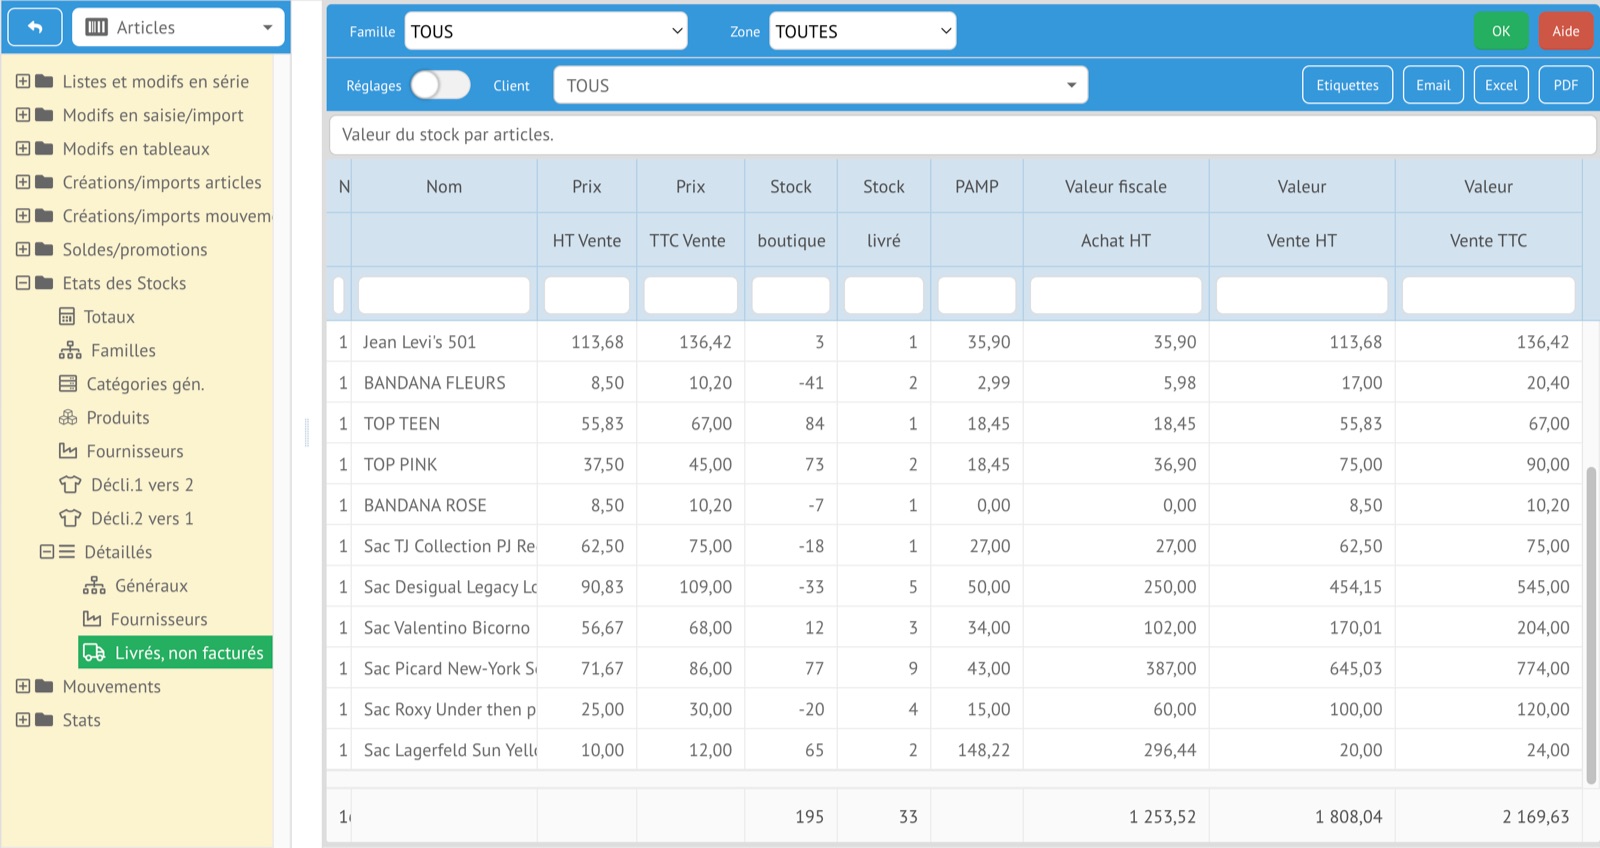Select Généraux in the tree
The image size is (1600, 848).
coord(151,586)
